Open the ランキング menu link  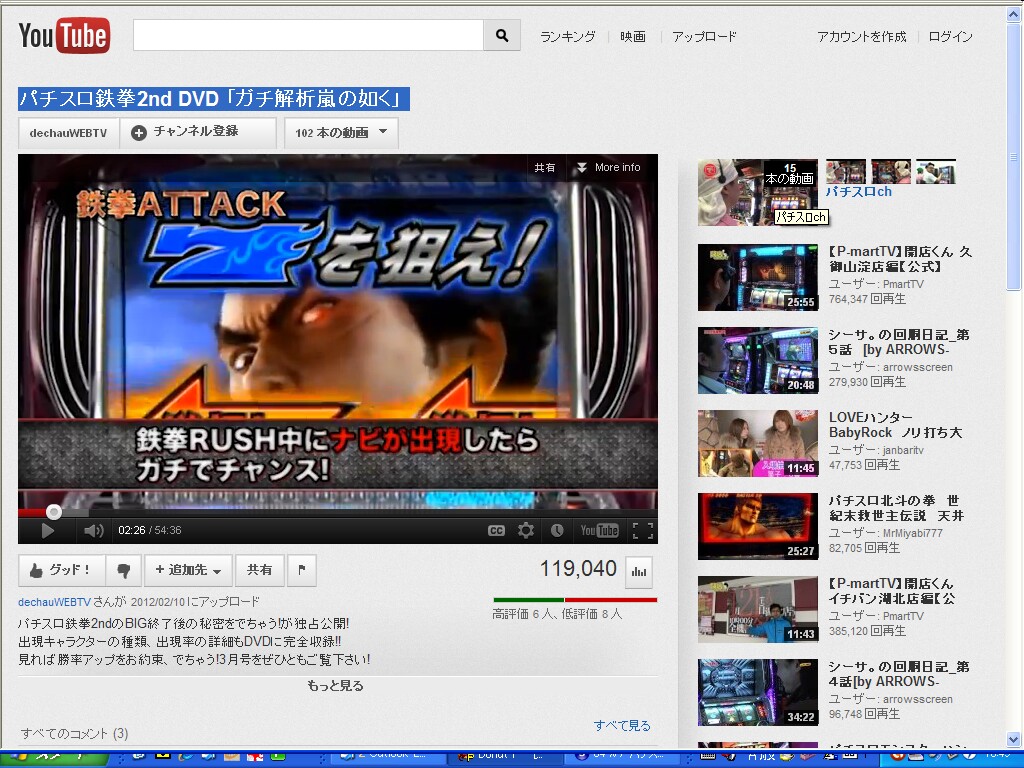(x=568, y=37)
